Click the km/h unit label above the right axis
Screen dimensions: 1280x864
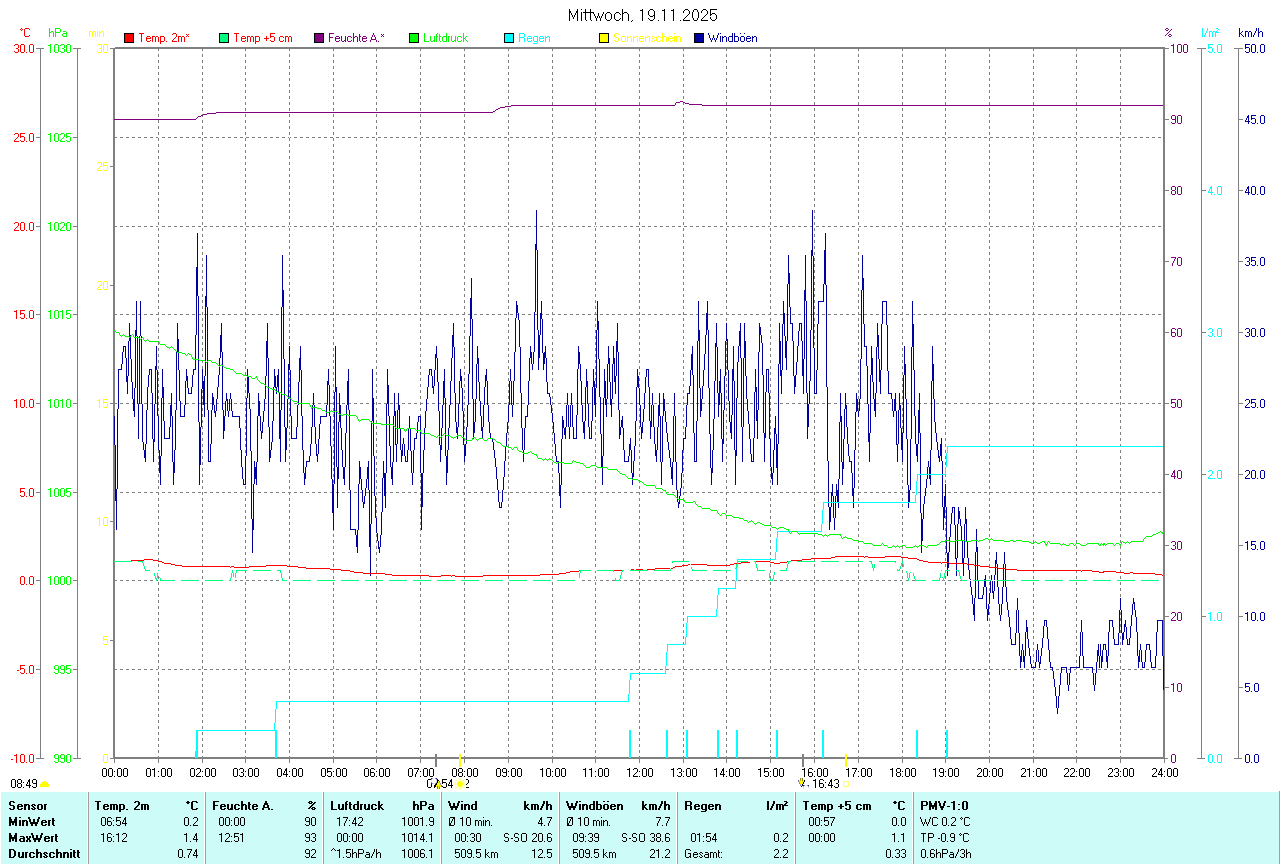click(x=1250, y=33)
